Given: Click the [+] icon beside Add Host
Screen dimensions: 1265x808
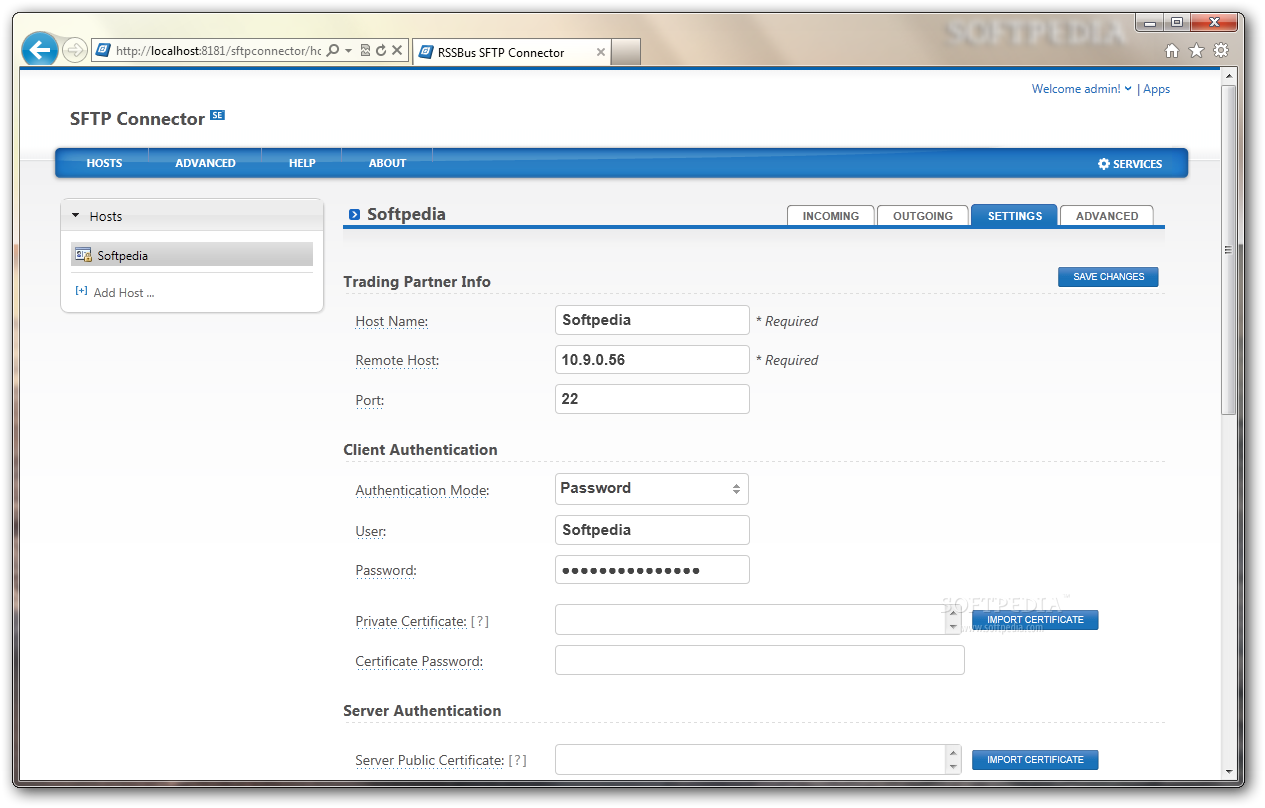Looking at the screenshot, I should [x=81, y=292].
